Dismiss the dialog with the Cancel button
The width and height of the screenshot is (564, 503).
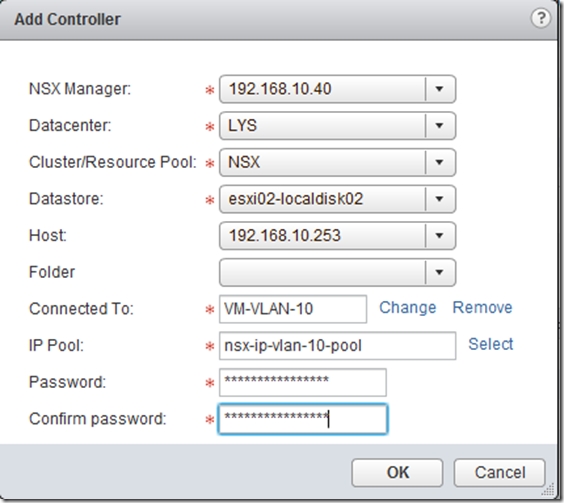[500, 472]
